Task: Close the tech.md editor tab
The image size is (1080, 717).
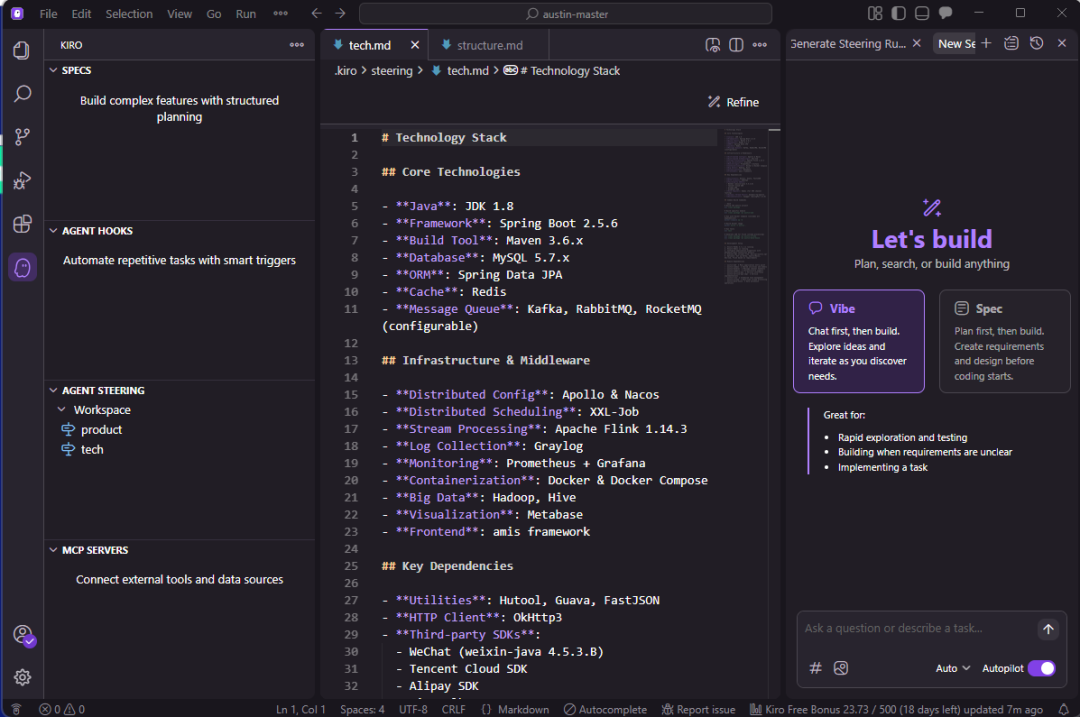Action: click(x=415, y=45)
